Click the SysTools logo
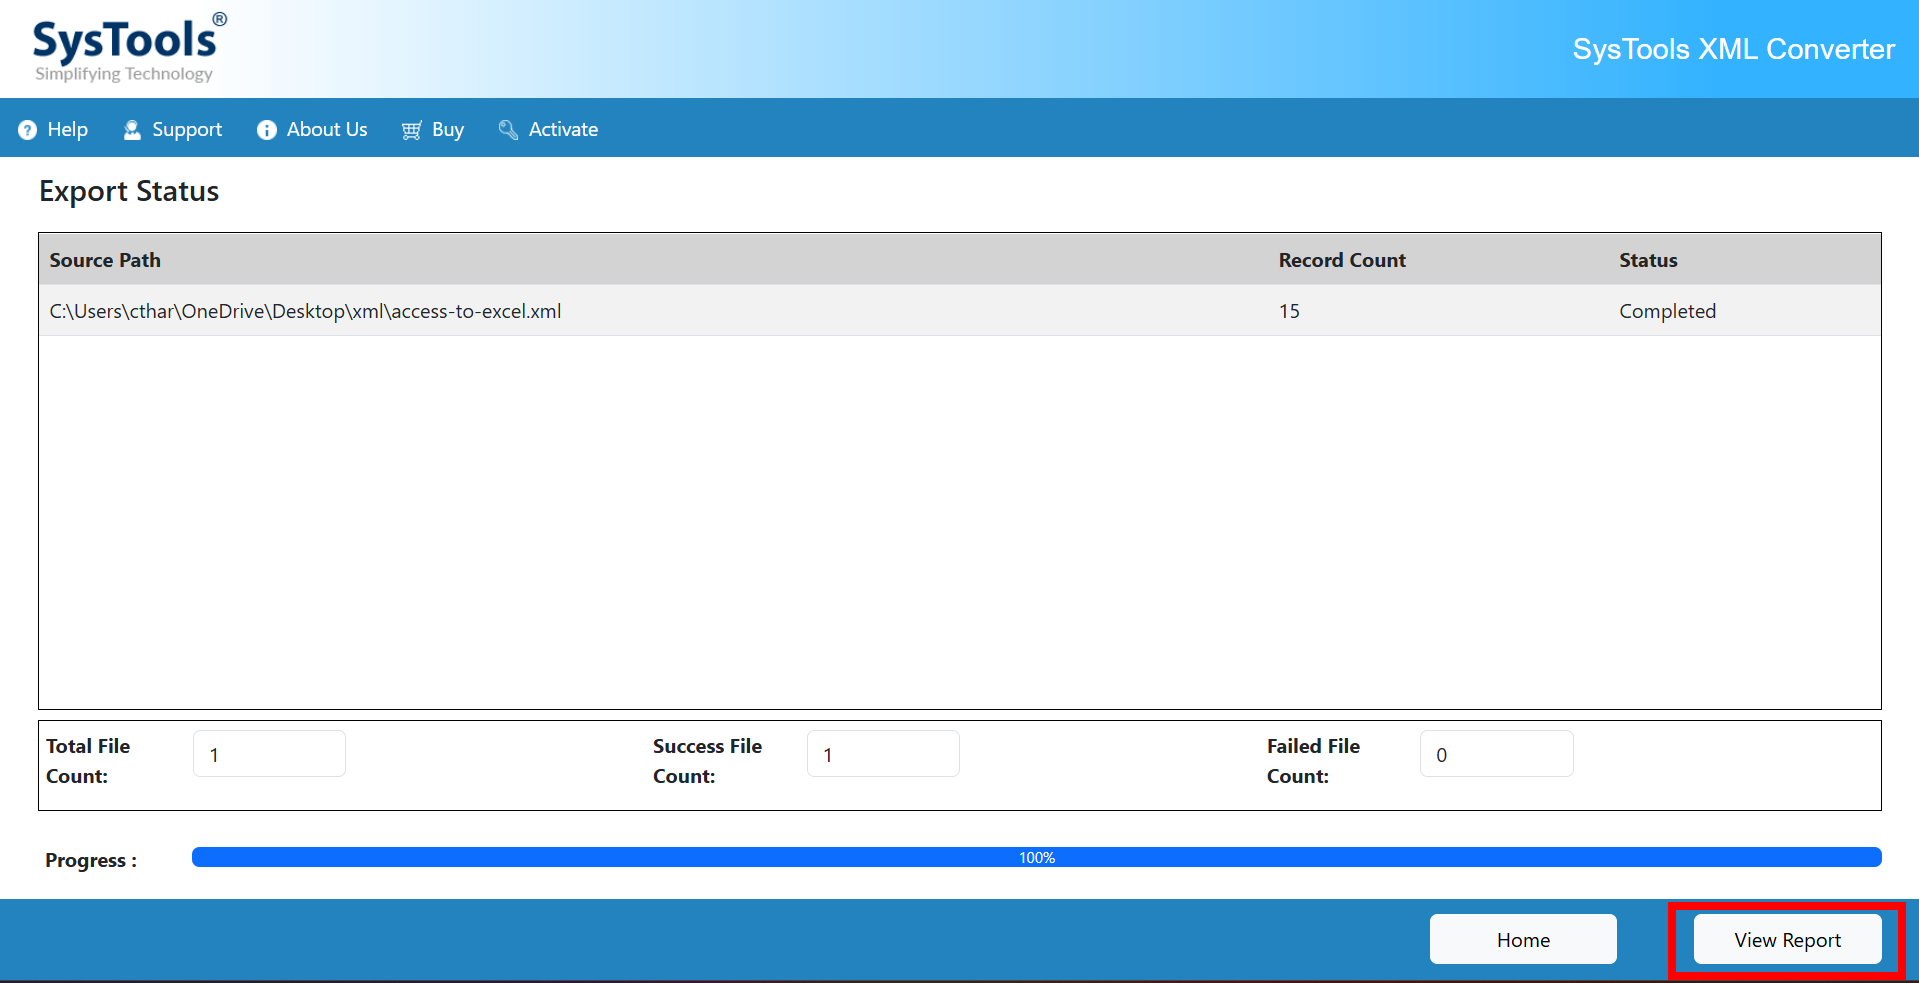This screenshot has width=1919, height=983. click(129, 48)
